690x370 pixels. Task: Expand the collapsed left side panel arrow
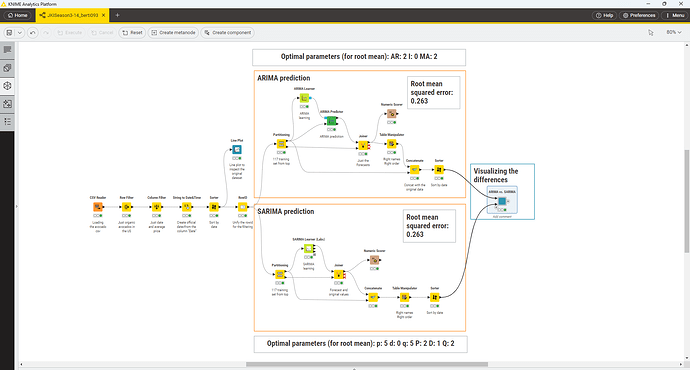[x=17, y=206]
